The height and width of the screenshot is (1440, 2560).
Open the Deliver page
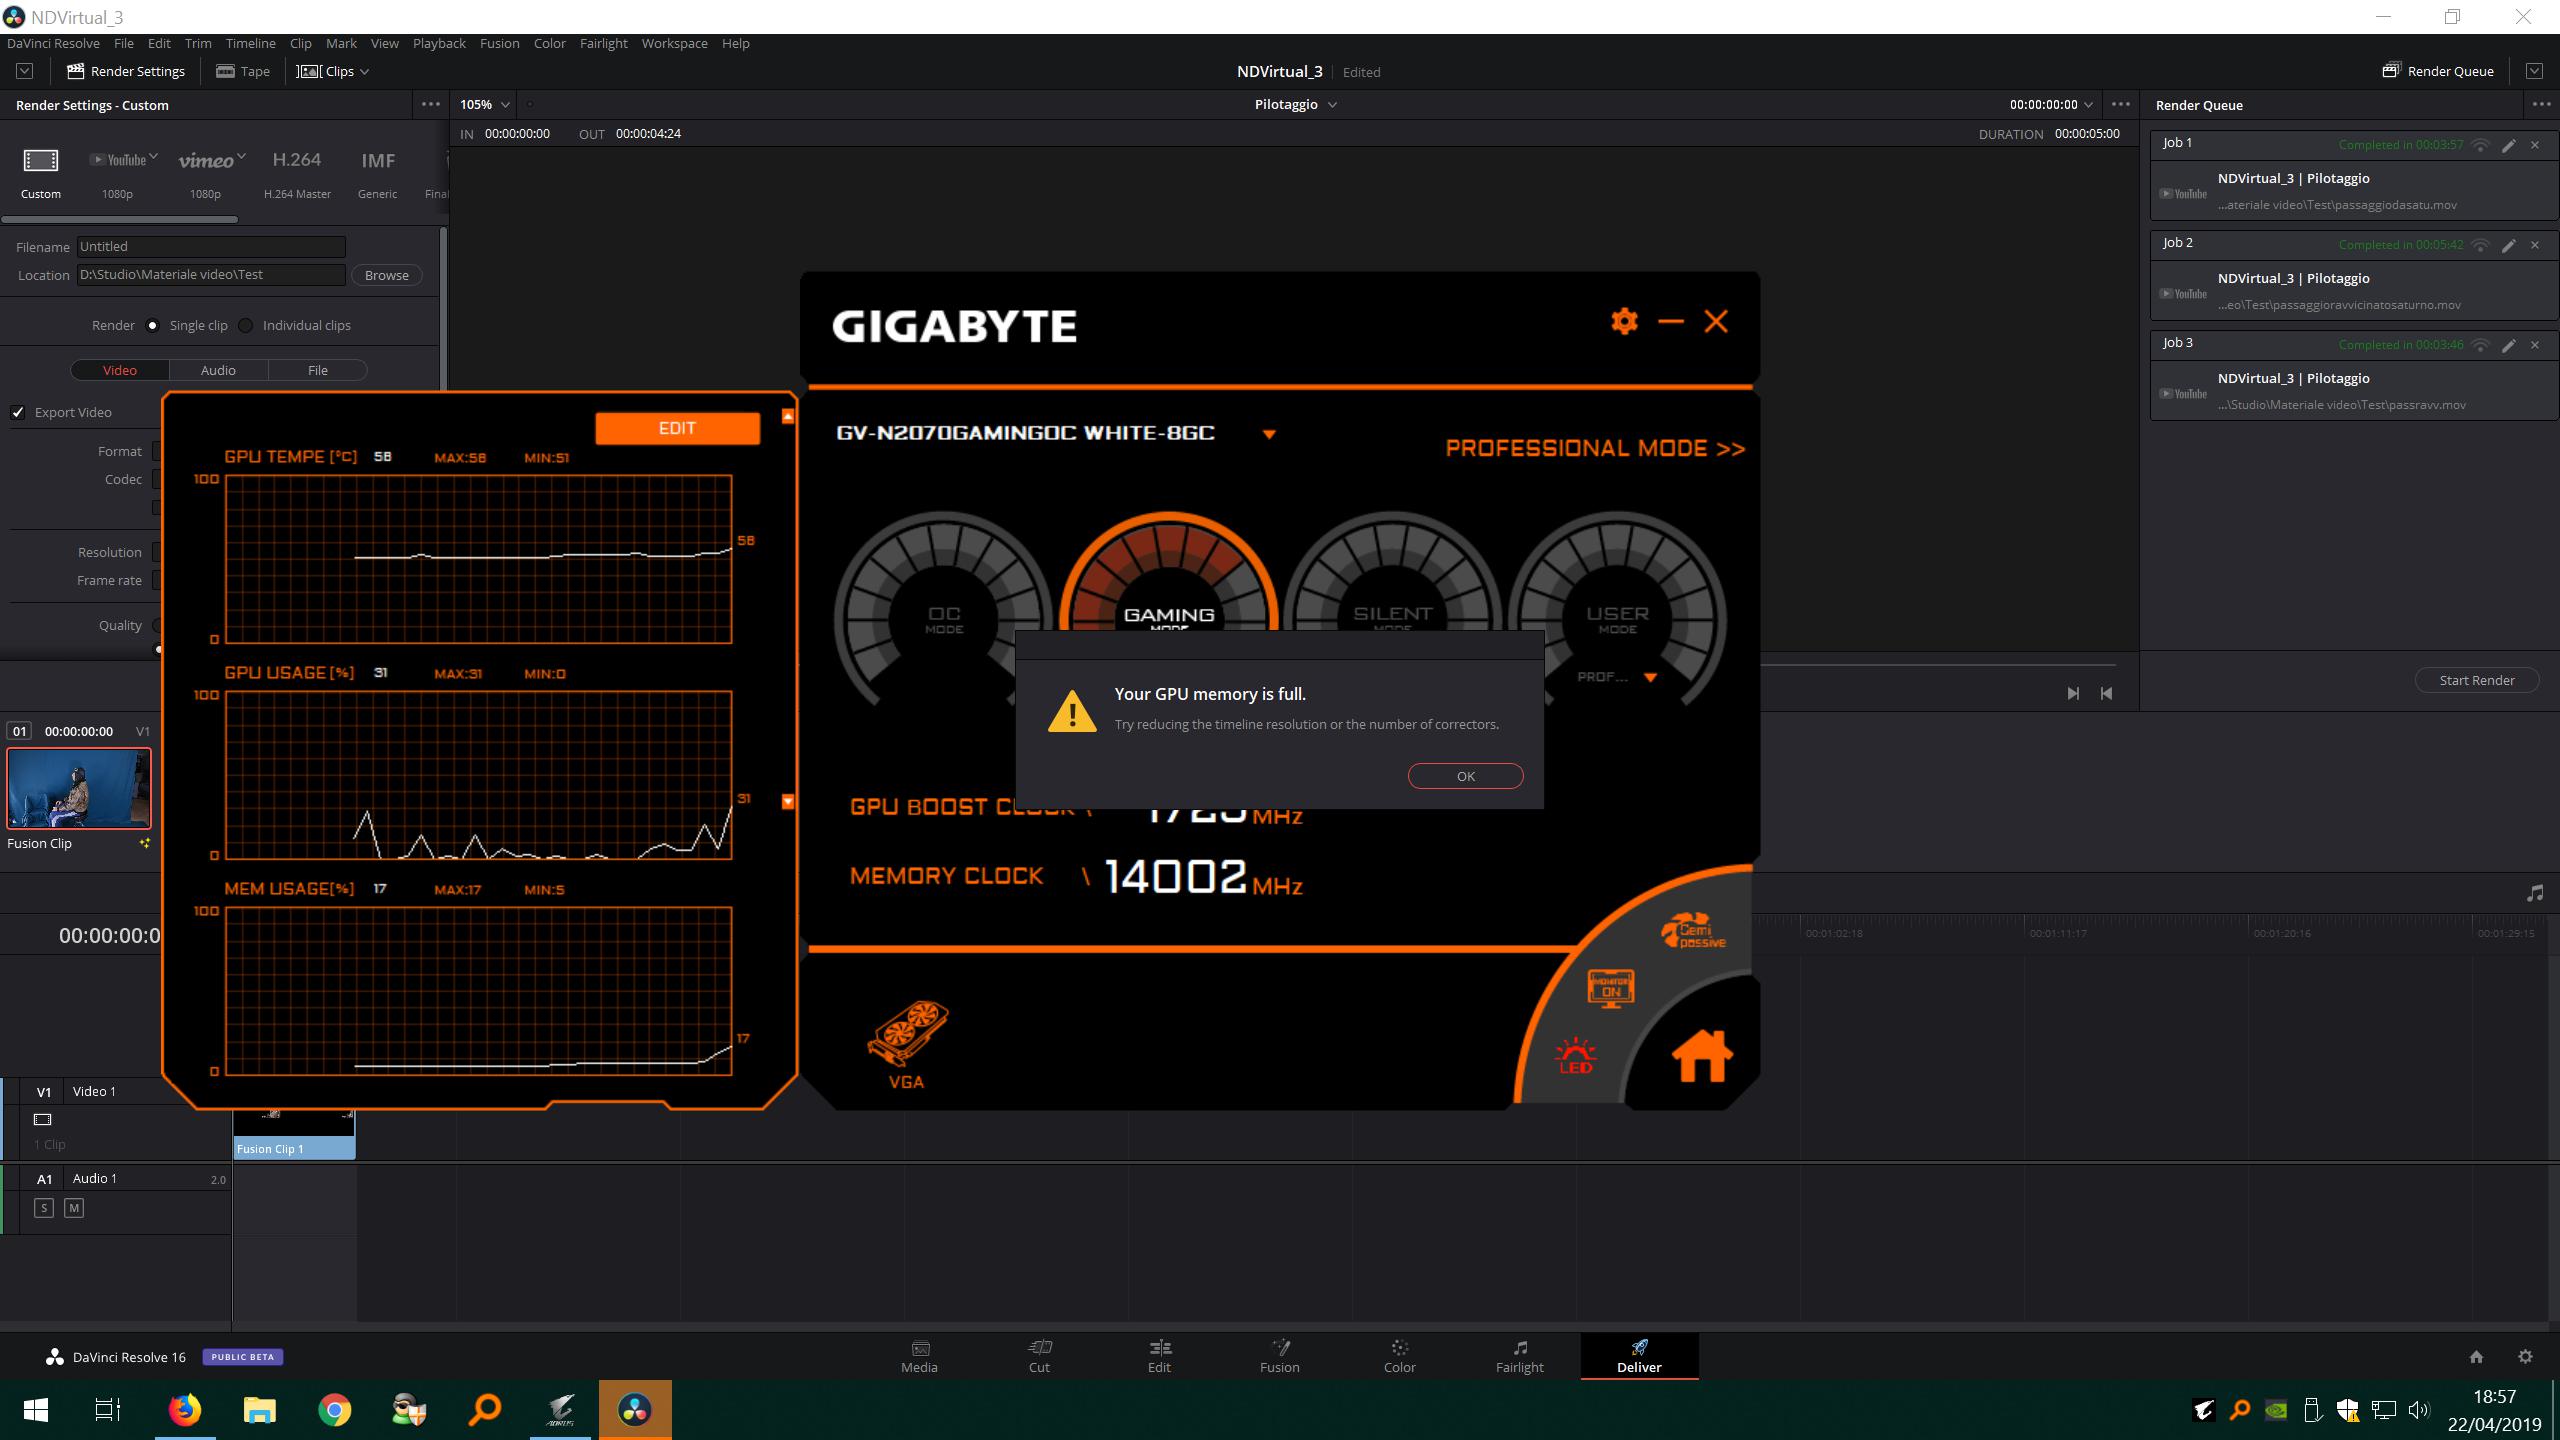coord(1639,1356)
